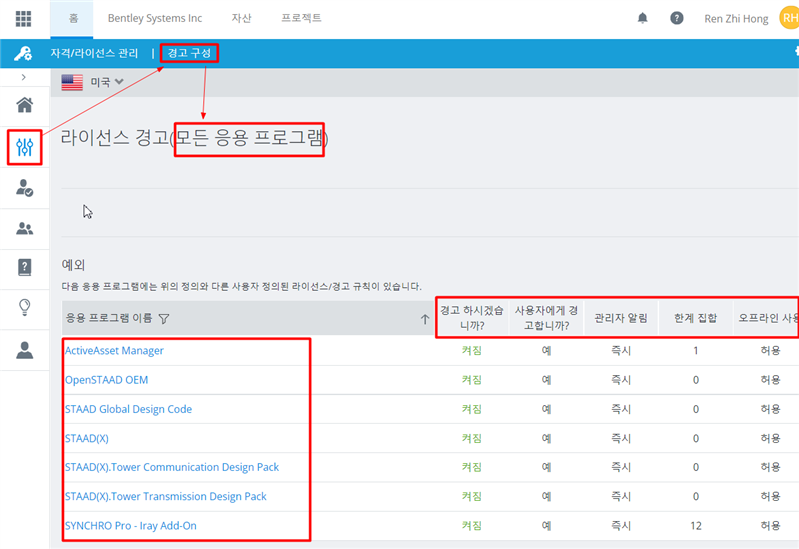This screenshot has height=549, width=799.
Task: Select 자격/라이선스 관리 in blue bar
Action: 94,53
